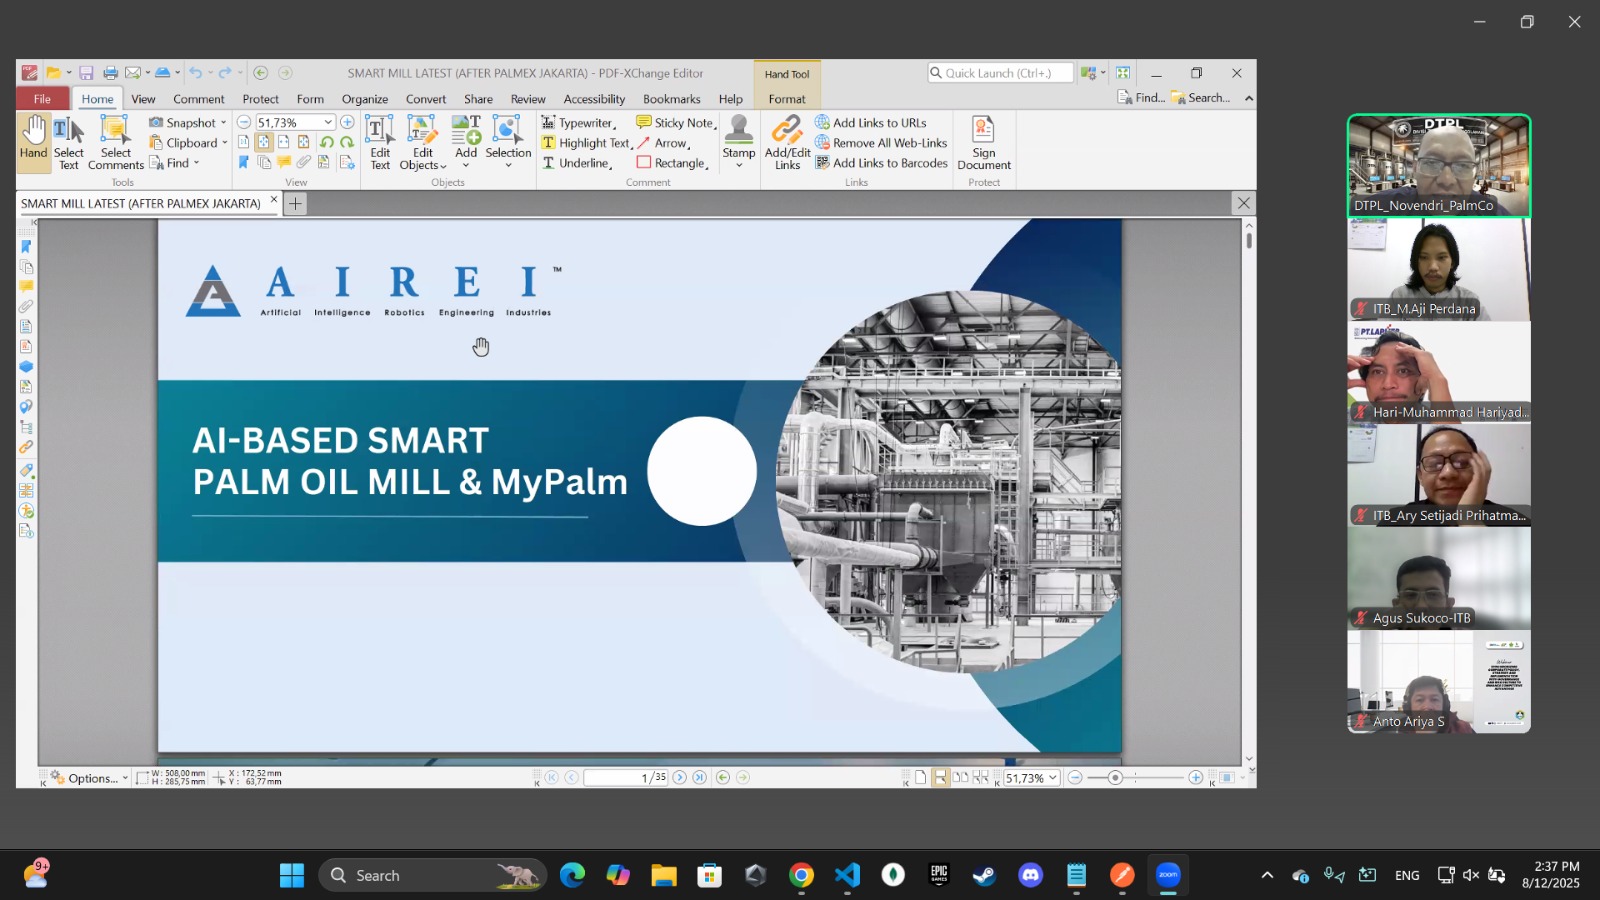Expand the Clipboard dropdown
The height and width of the screenshot is (900, 1600).
[224, 142]
